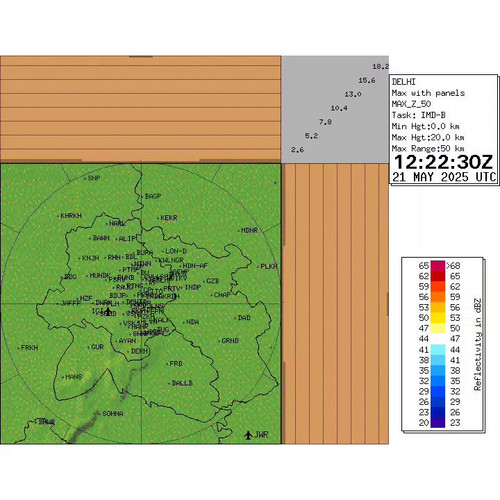The height and width of the screenshot is (500, 500).
Task: Click the SOHNA station label
Action: coord(113,414)
